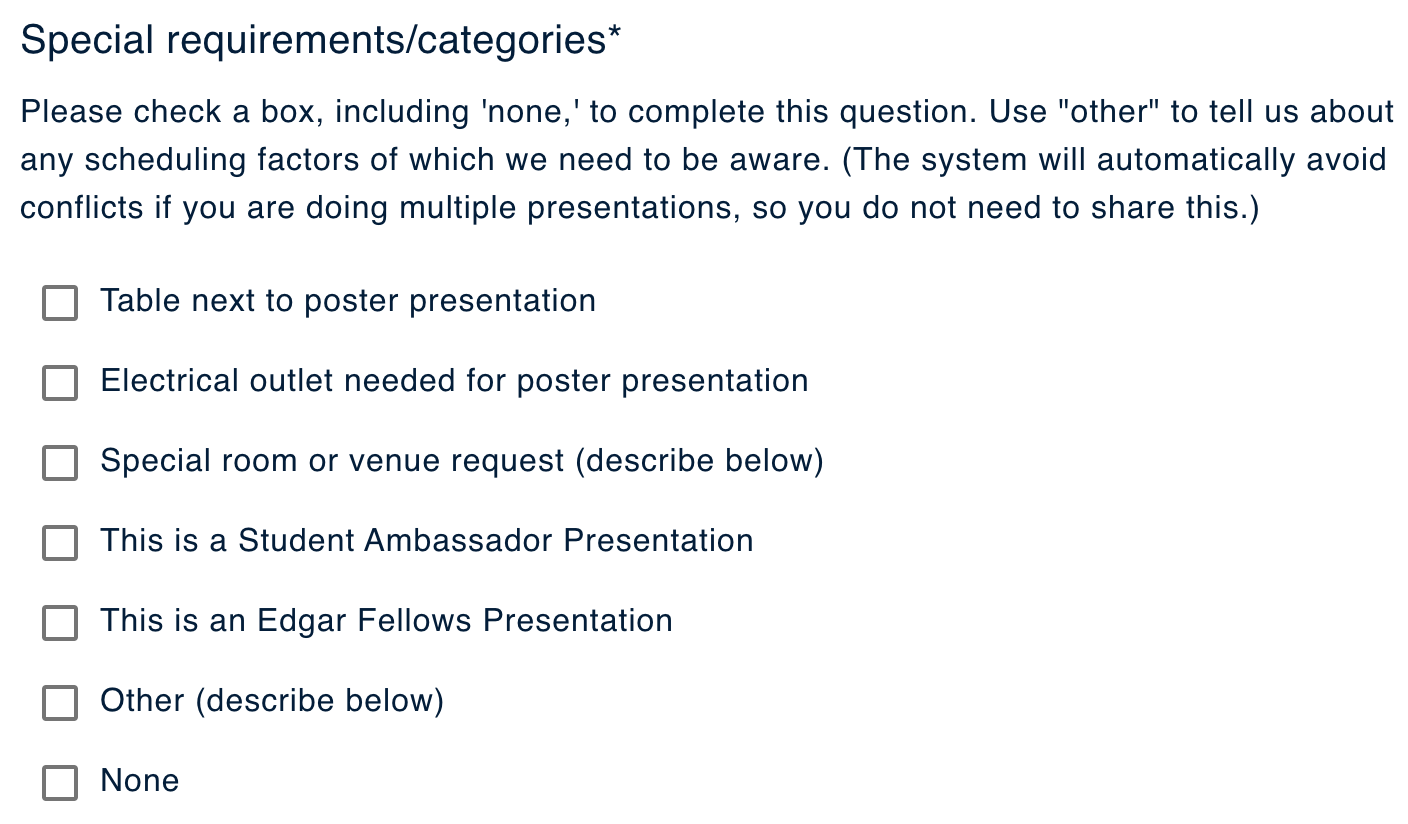Click the 'None' option label text
Screen dimensions: 1408x824
(140, 781)
